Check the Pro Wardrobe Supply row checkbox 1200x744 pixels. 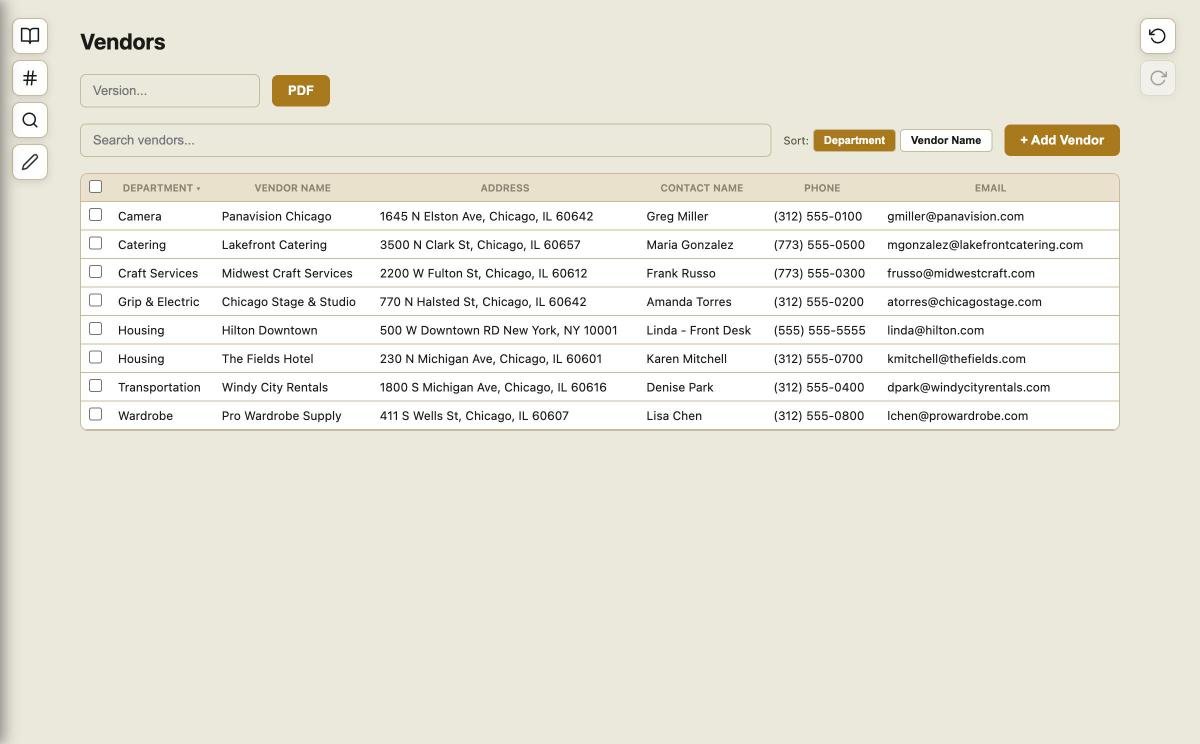96,414
